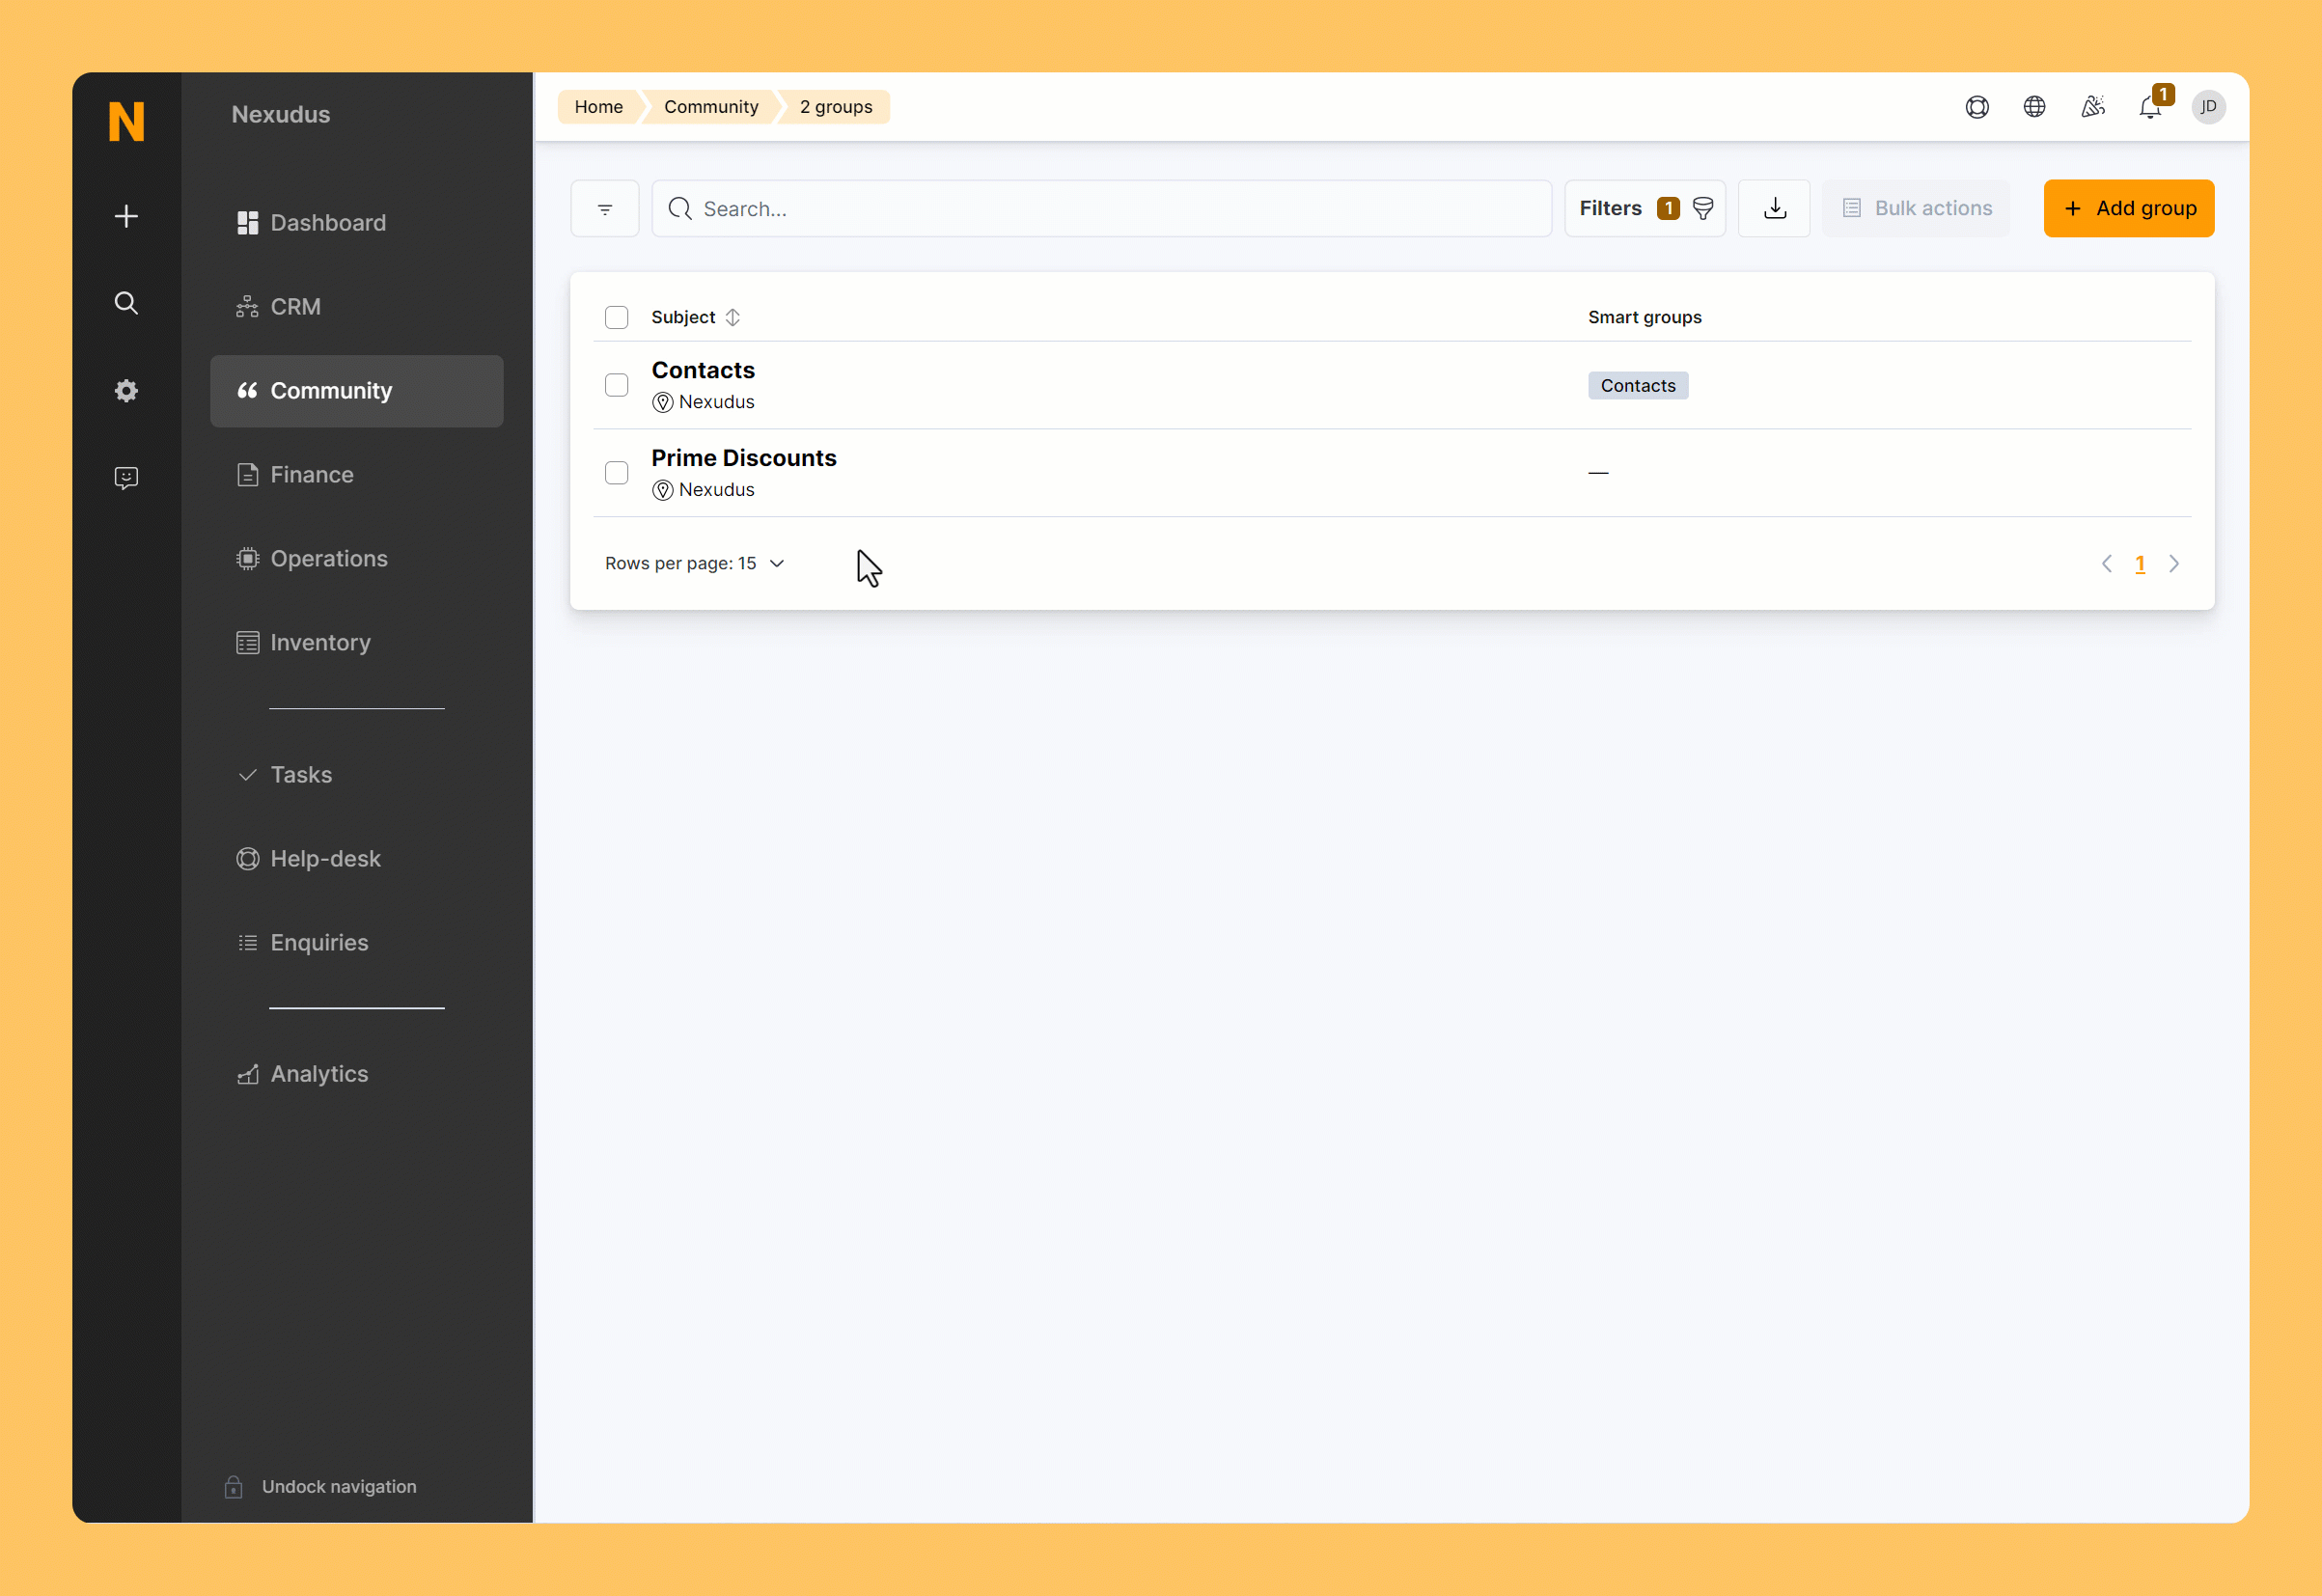Image resolution: width=2322 pixels, height=1596 pixels.
Task: Click the Contacts smart group tag
Action: click(x=1638, y=386)
